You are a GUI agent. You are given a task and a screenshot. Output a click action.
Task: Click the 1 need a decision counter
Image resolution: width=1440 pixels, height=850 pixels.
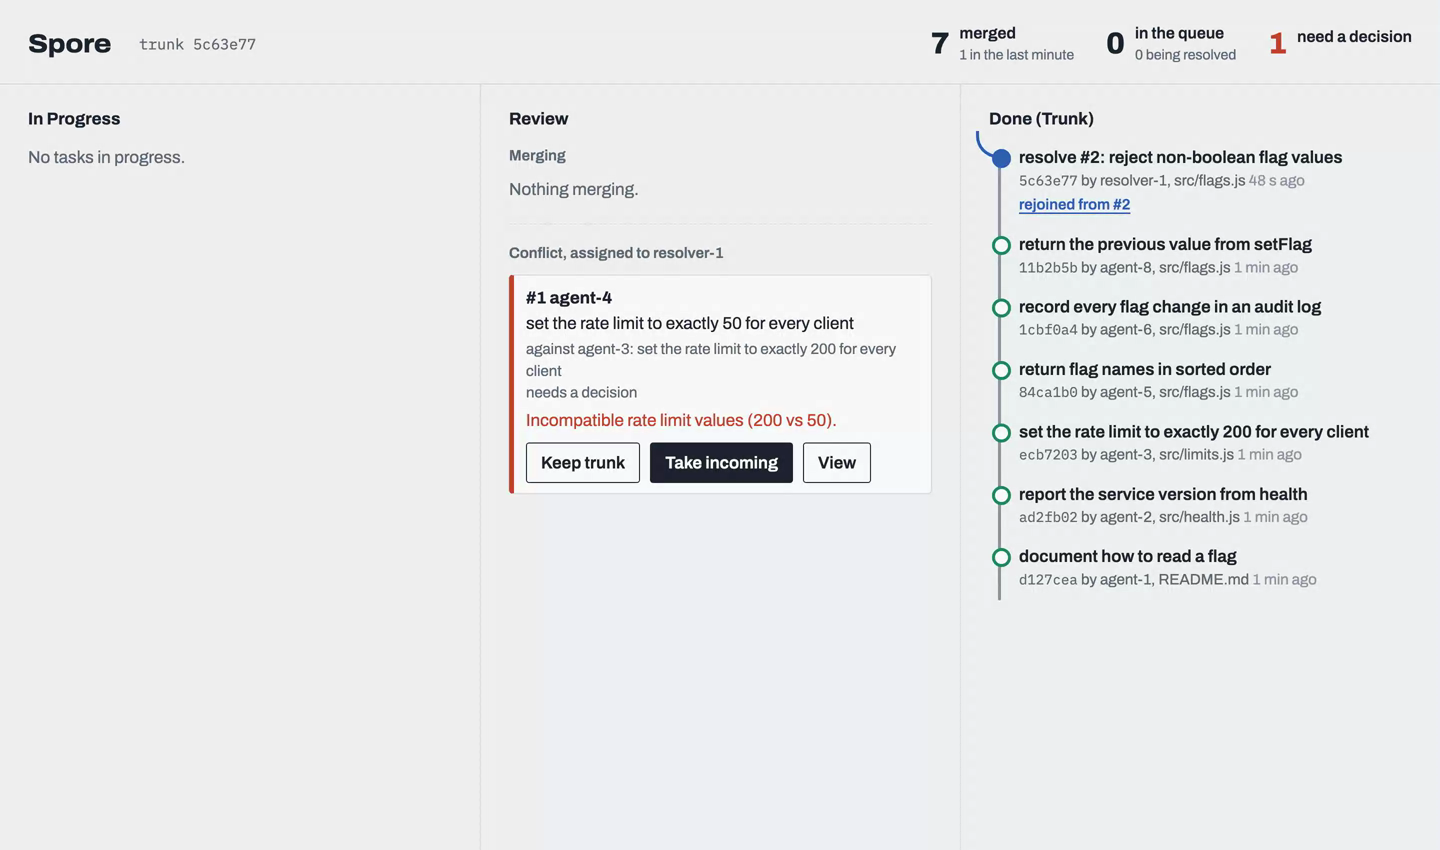coord(1340,42)
